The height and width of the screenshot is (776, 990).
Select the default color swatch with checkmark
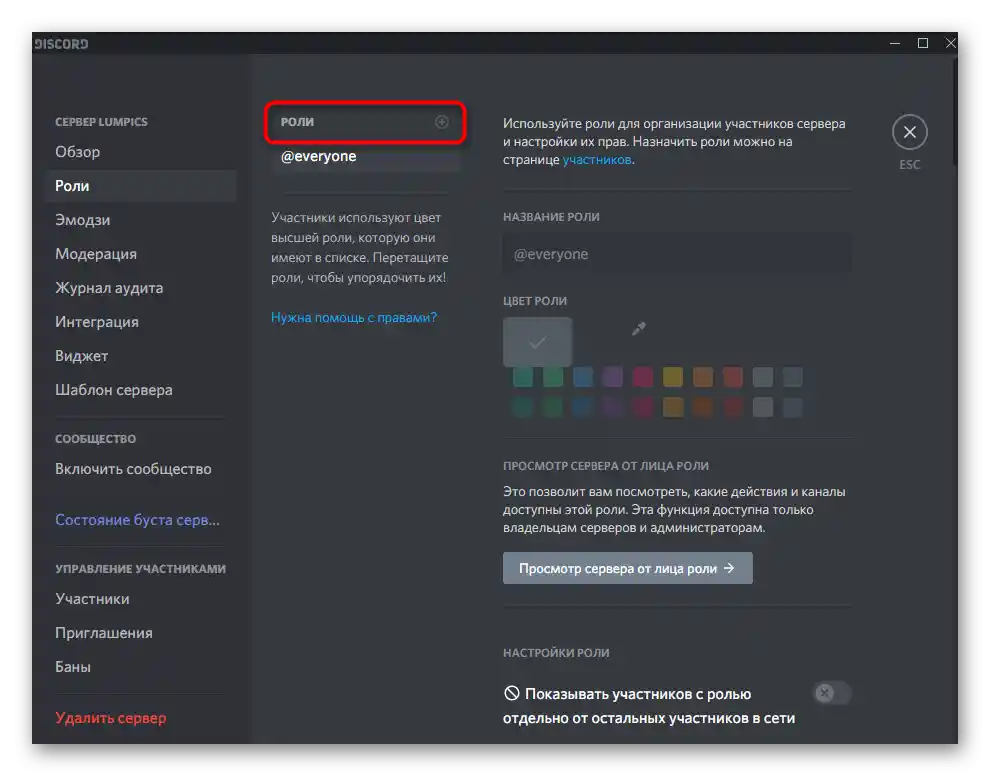point(537,342)
